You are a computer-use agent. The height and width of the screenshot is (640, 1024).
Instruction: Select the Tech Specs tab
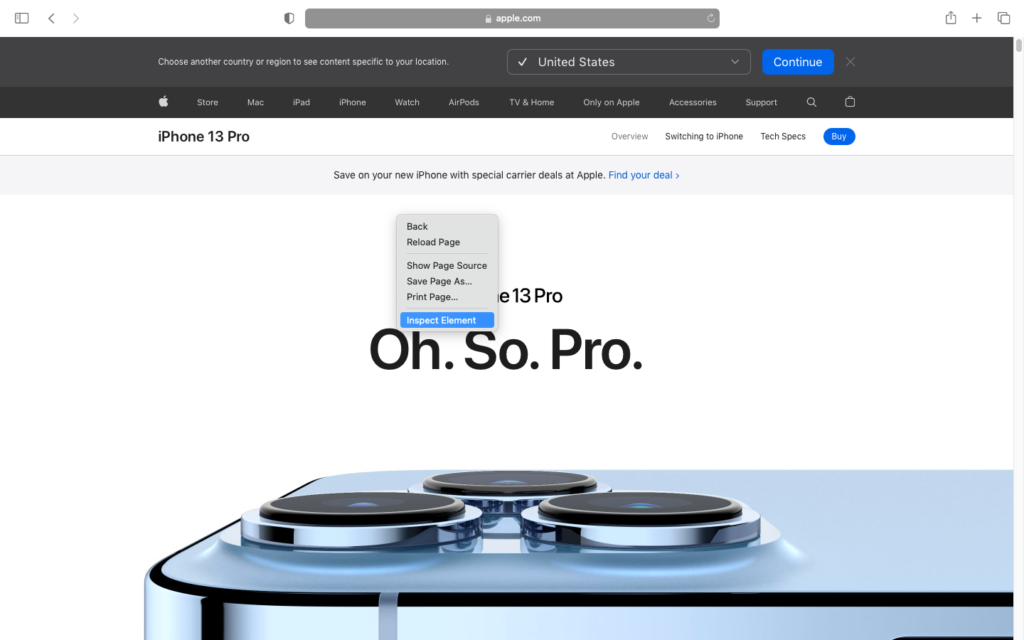click(783, 136)
